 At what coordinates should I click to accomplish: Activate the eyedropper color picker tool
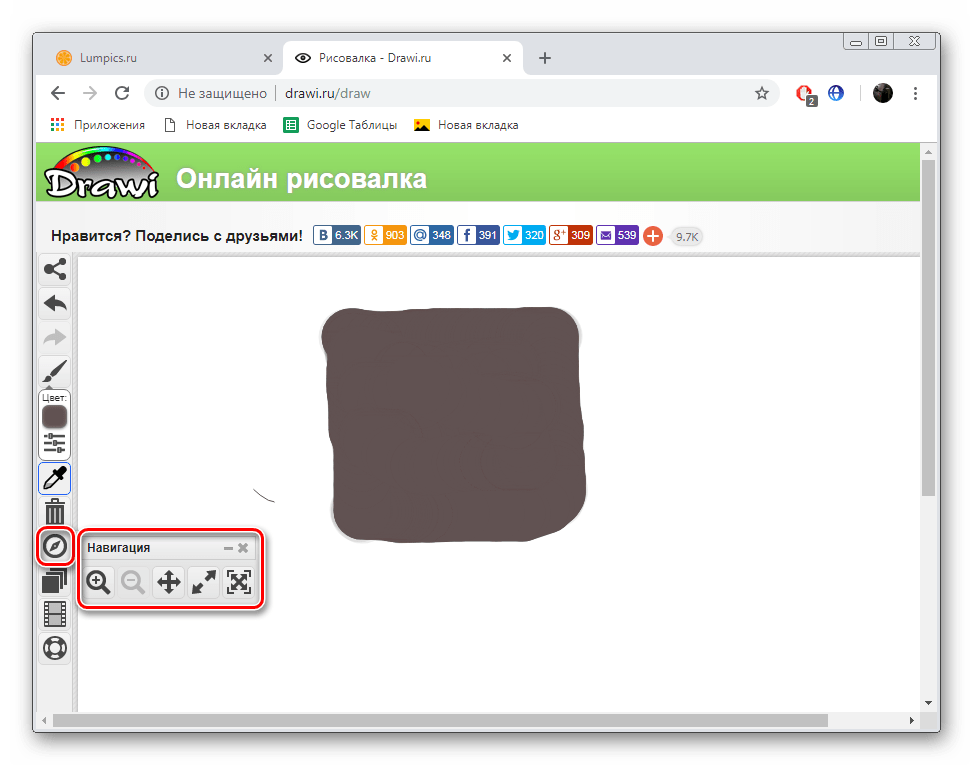[x=54, y=479]
